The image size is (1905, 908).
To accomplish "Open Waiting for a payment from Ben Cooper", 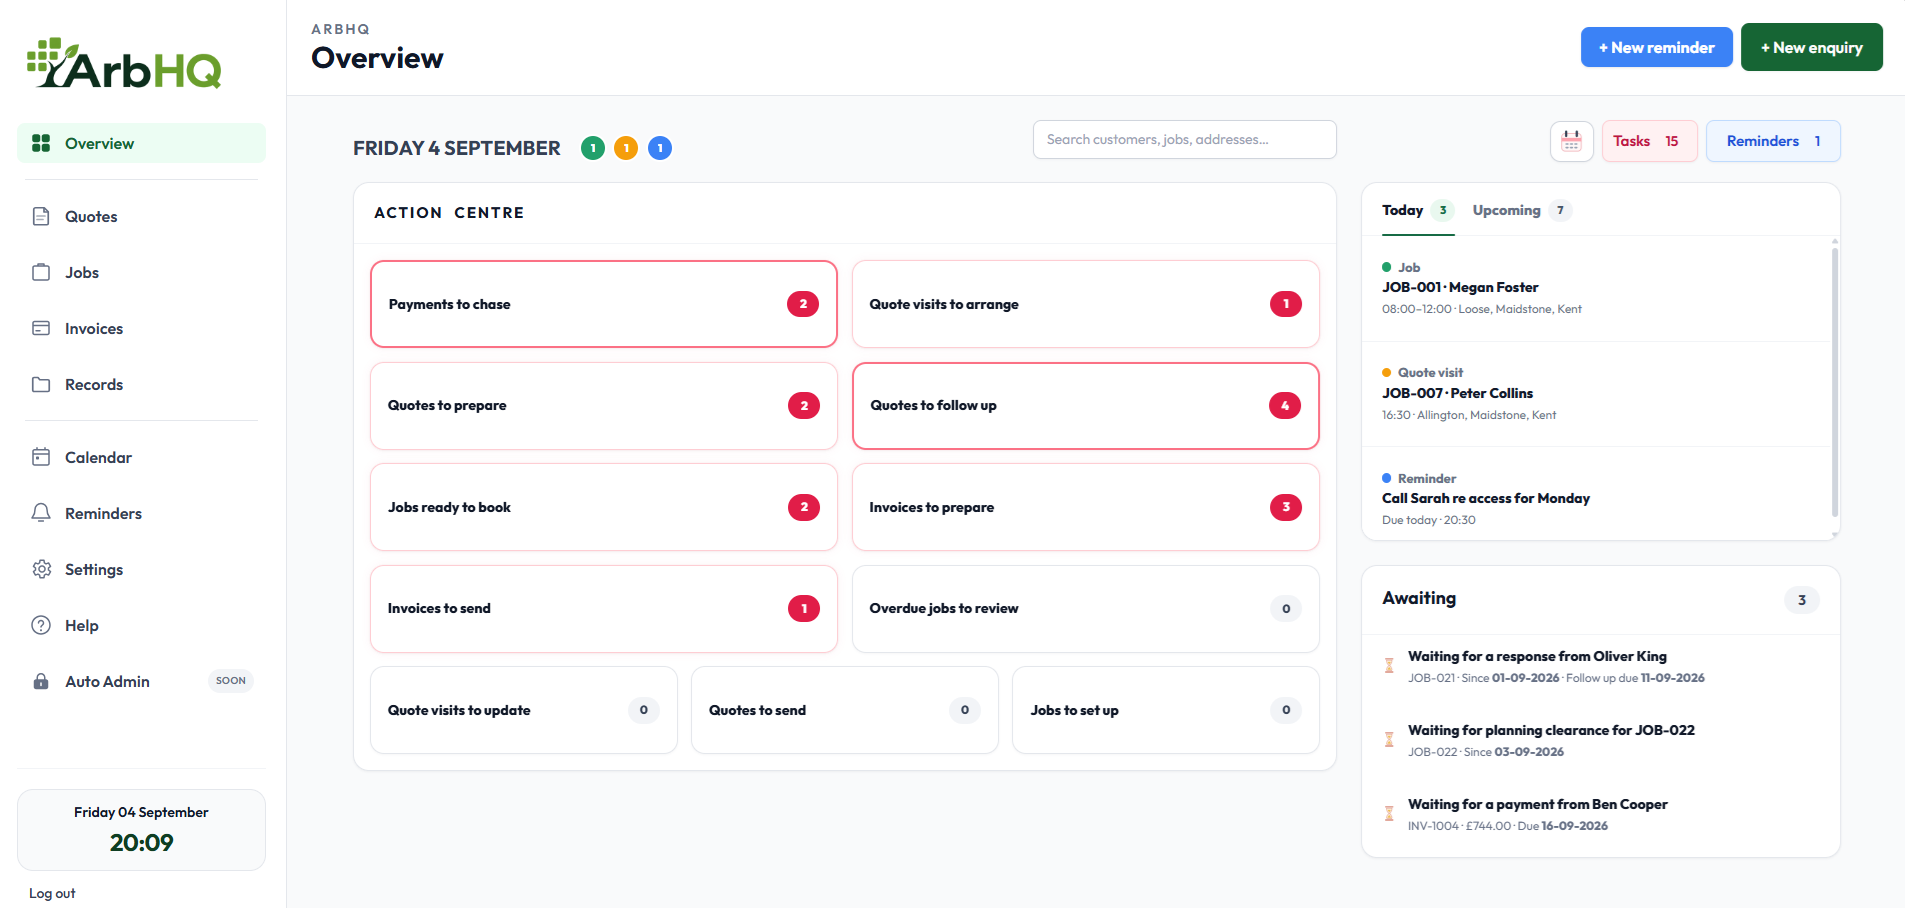I will (x=1600, y=814).
